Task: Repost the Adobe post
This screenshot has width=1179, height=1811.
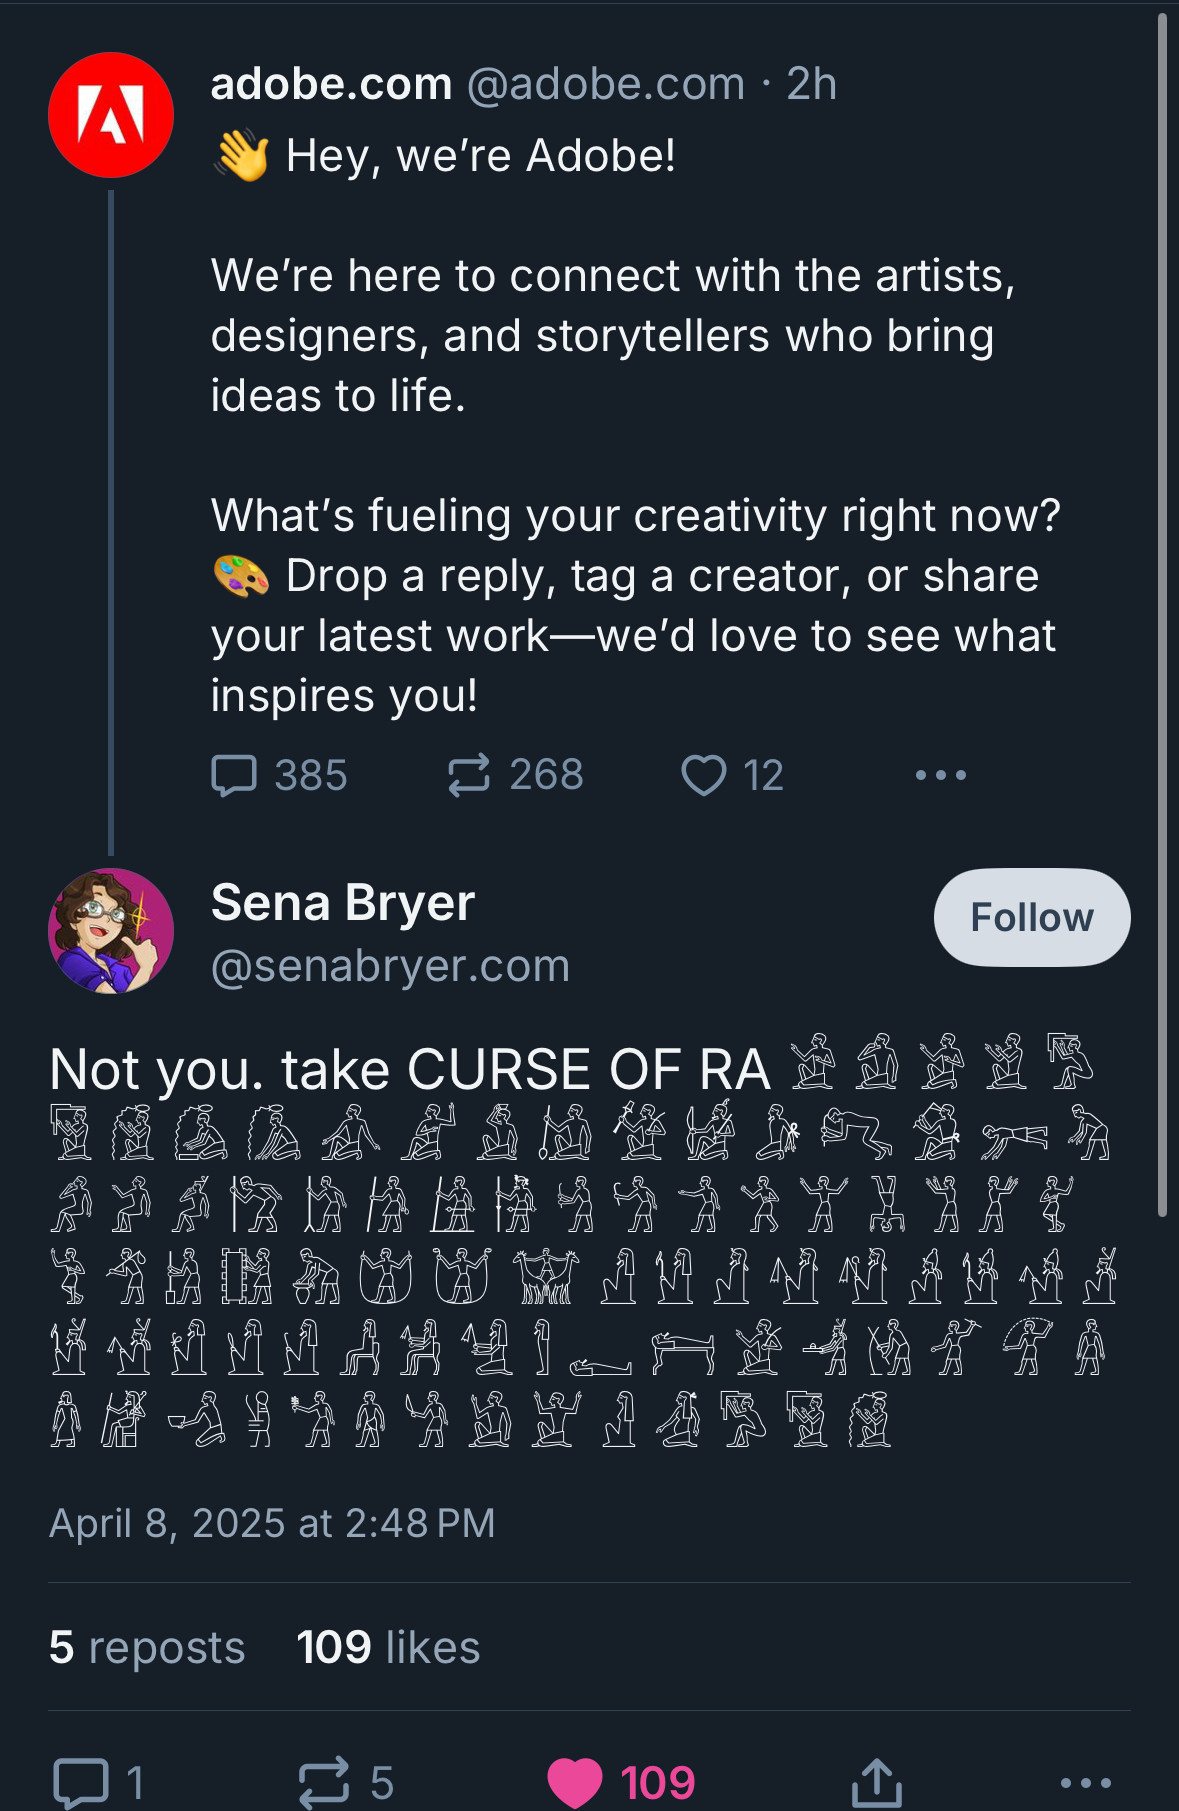Action: point(468,775)
